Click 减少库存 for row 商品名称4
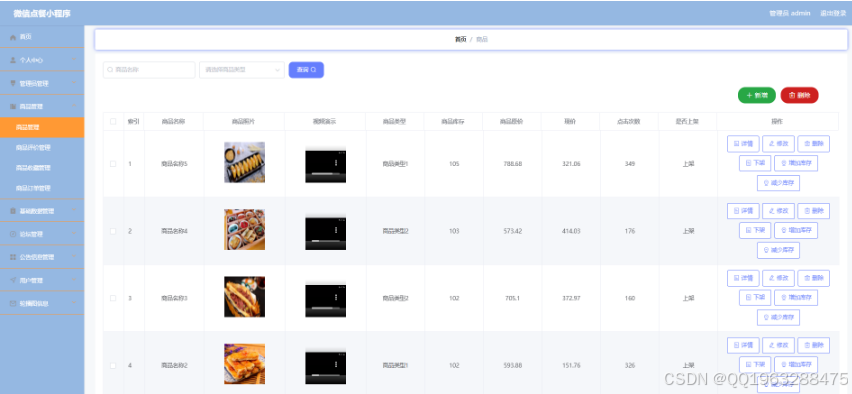The image size is (852, 394). [779, 251]
